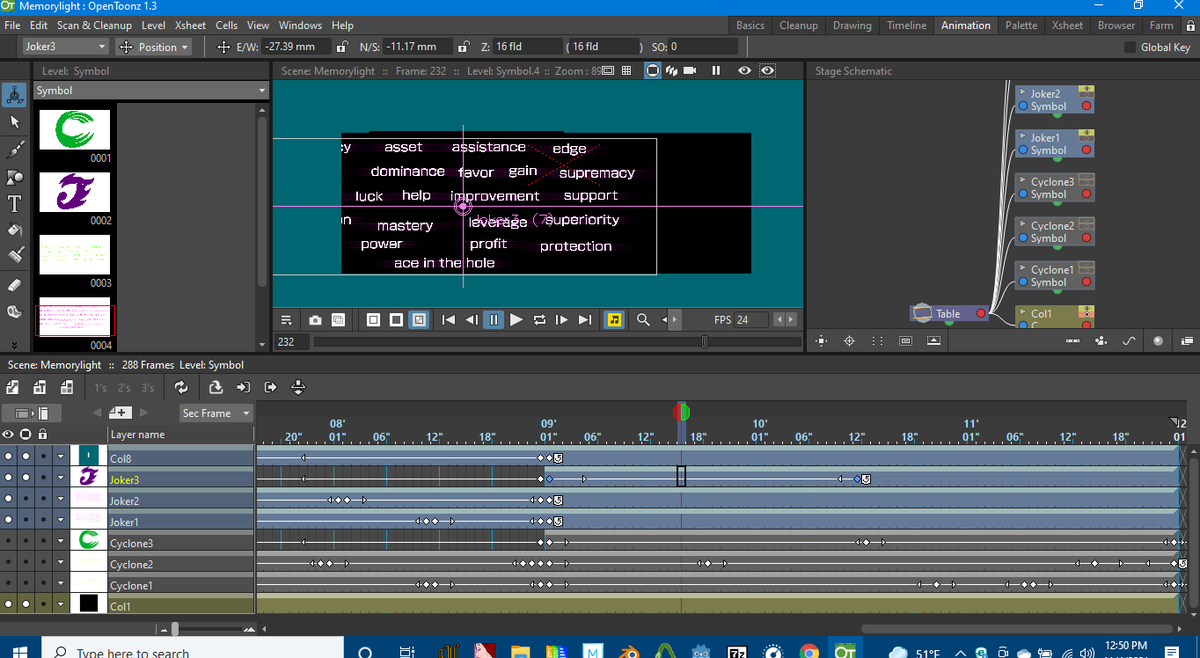Screen dimensions: 1200x658
Task: Expand more tools at toolbar bottom
Action: 14,344
